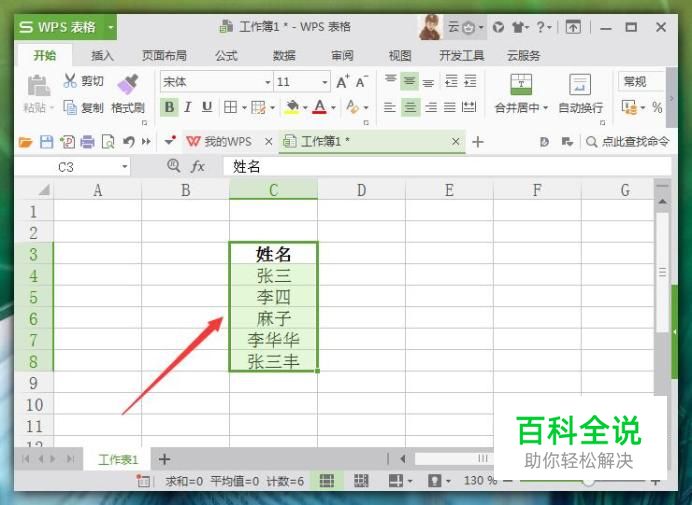Toggle align left
Screen dimensions: 692x505
(390, 107)
